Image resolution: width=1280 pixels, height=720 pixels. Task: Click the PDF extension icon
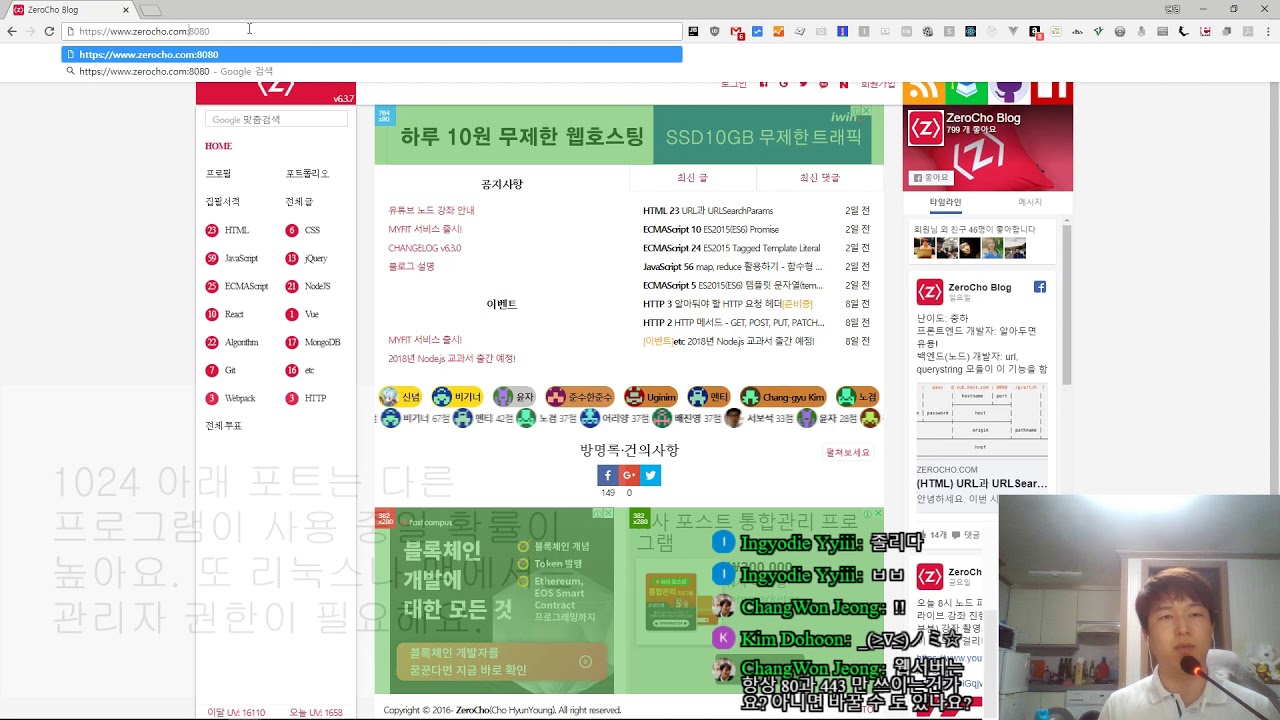pyautogui.click(x=1247, y=31)
